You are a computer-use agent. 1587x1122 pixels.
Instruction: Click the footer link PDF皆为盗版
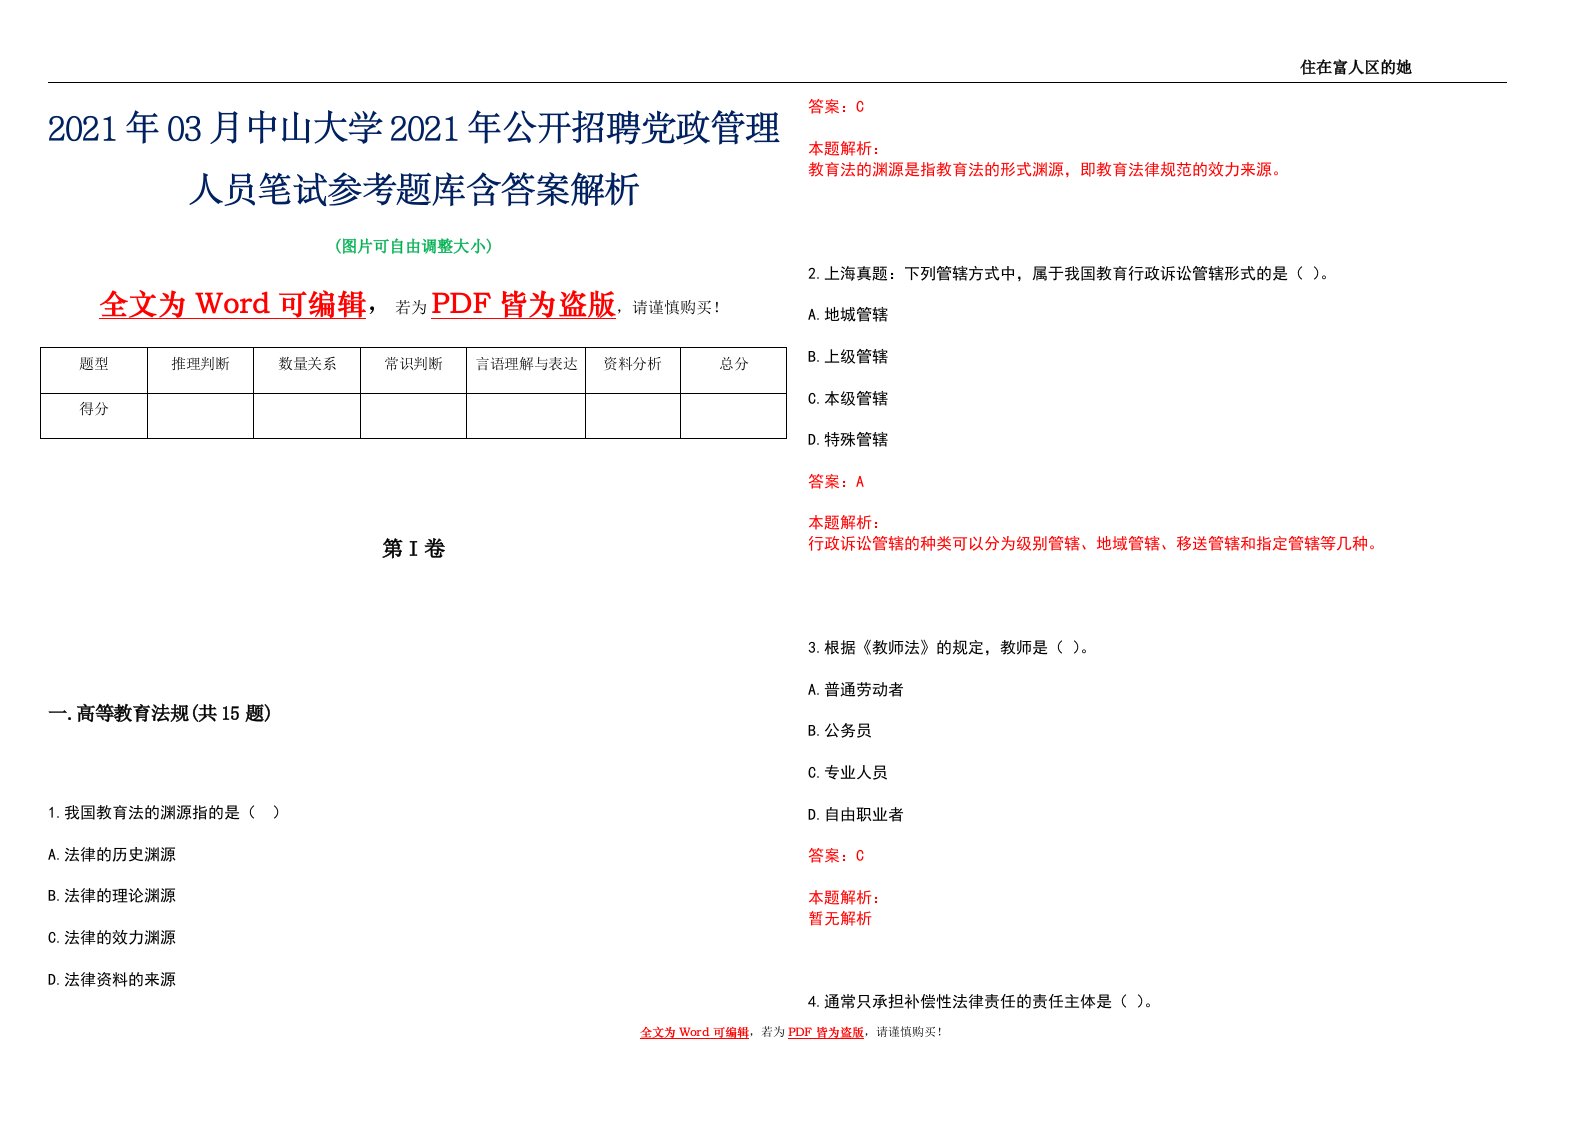click(x=826, y=1032)
